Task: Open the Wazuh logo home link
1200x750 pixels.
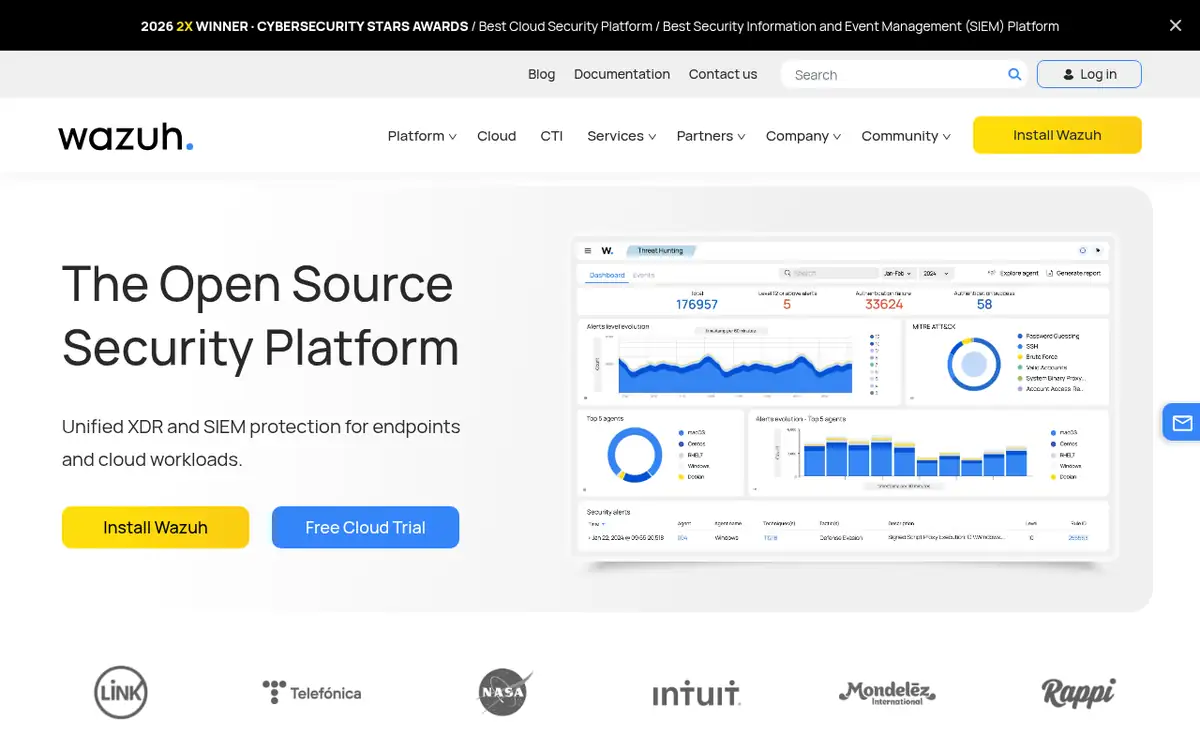Action: coord(125,136)
